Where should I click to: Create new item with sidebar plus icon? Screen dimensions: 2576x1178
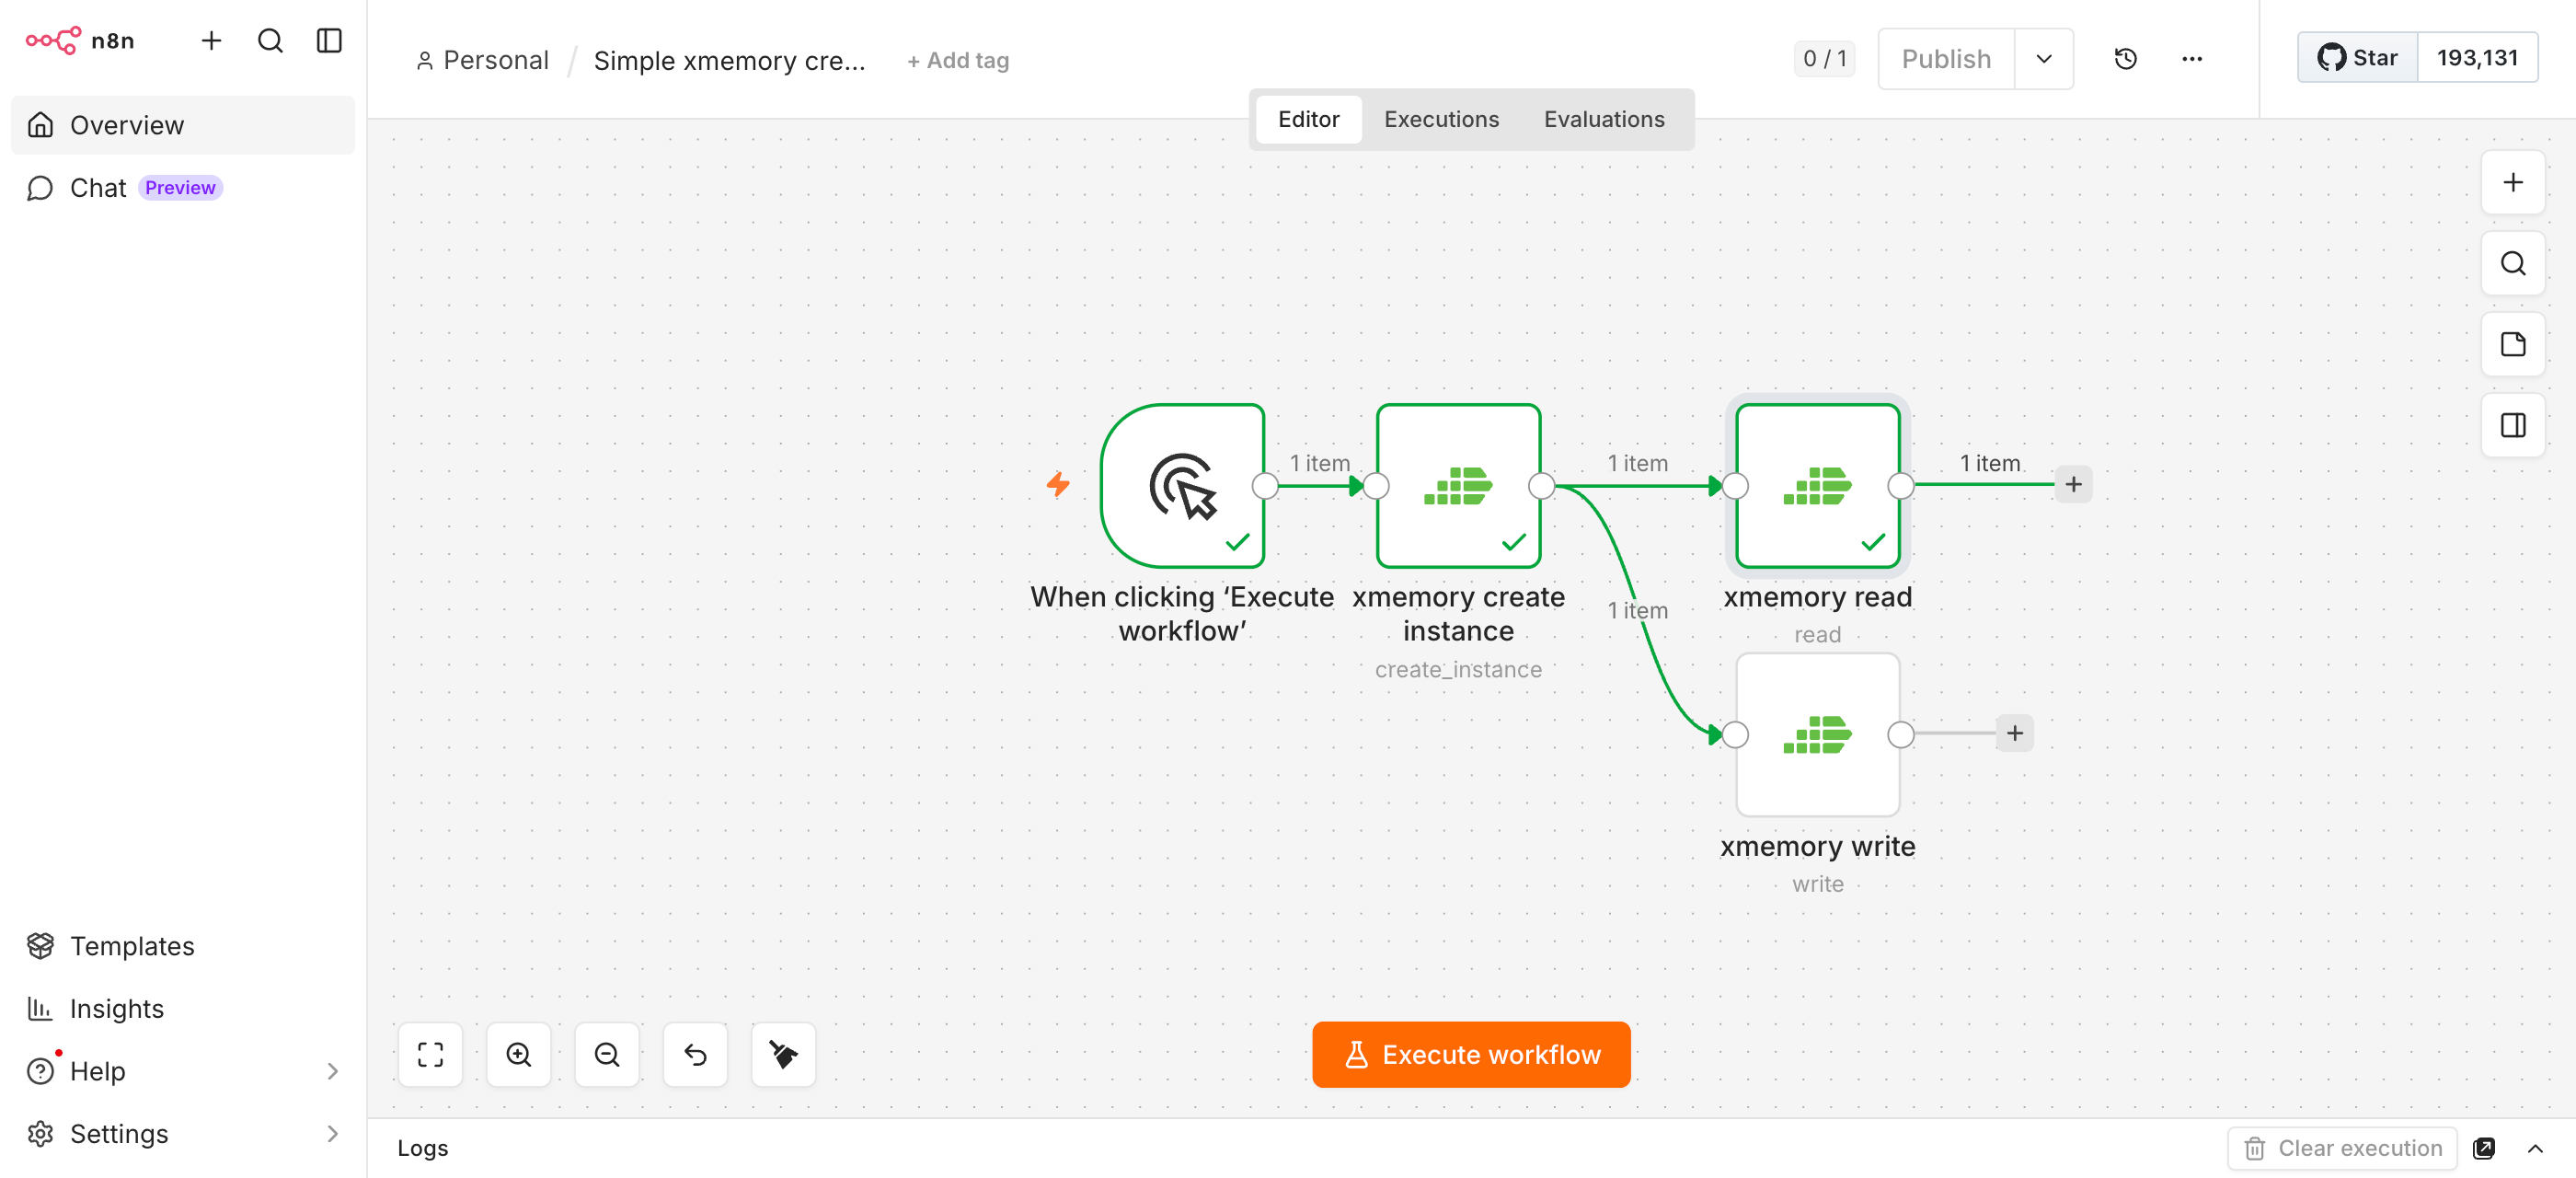pos(211,40)
